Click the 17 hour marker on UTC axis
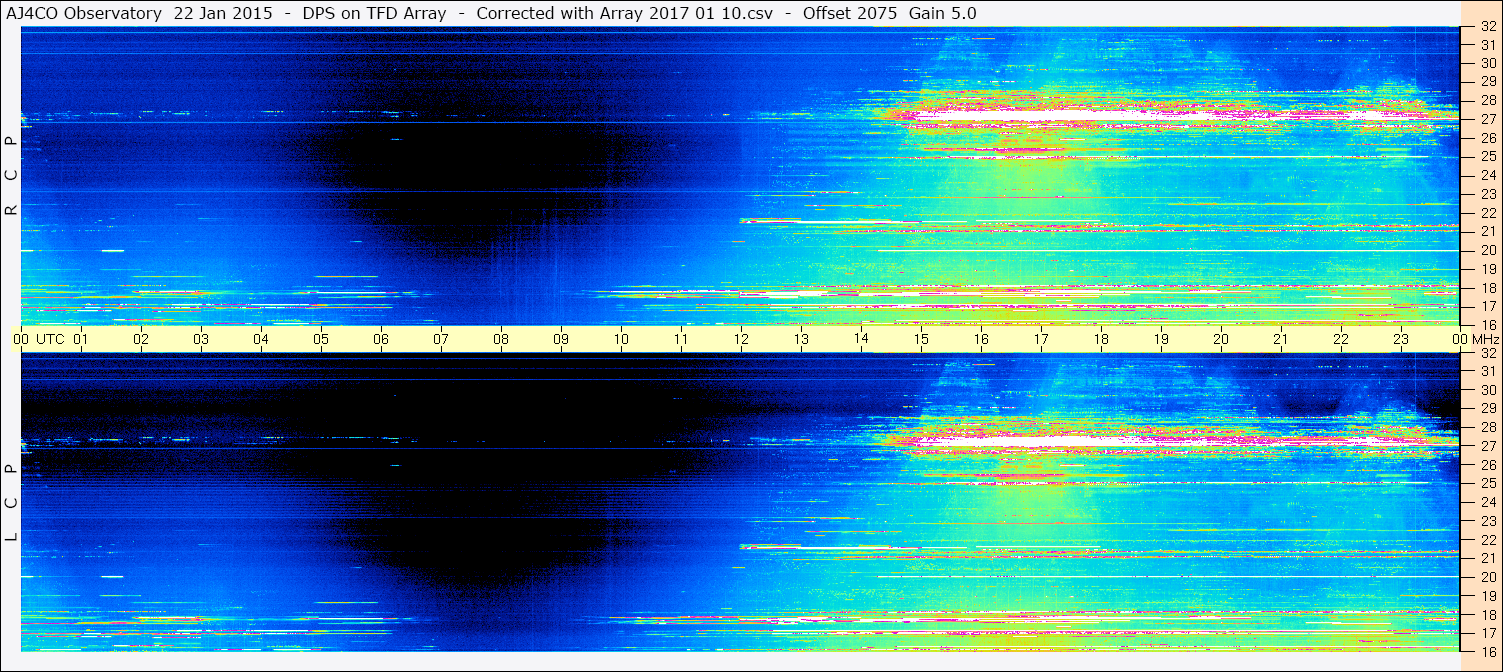 click(1041, 339)
